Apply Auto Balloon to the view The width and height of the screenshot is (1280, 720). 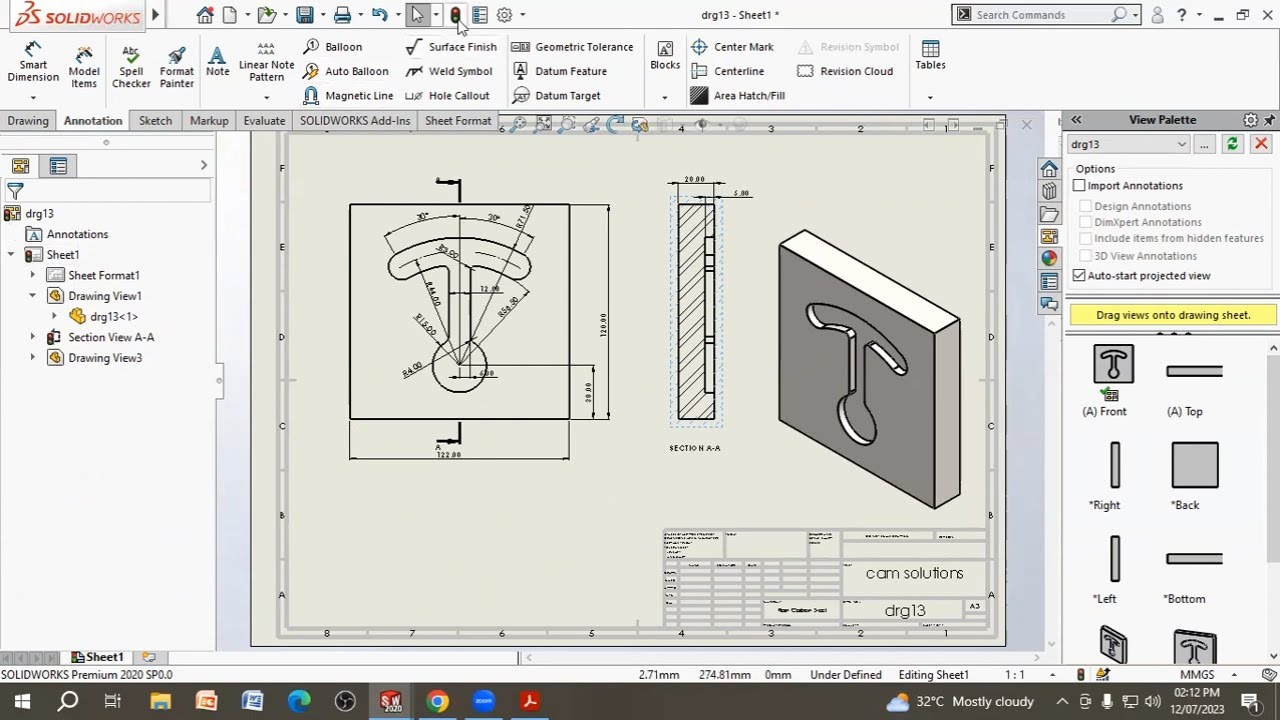(x=345, y=71)
